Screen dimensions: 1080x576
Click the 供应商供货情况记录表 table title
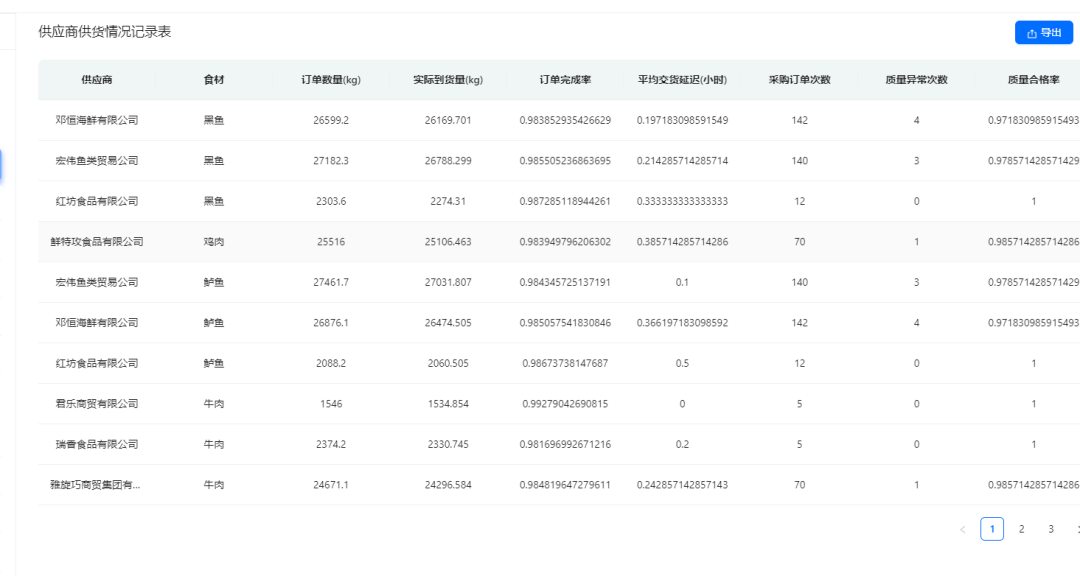[105, 32]
